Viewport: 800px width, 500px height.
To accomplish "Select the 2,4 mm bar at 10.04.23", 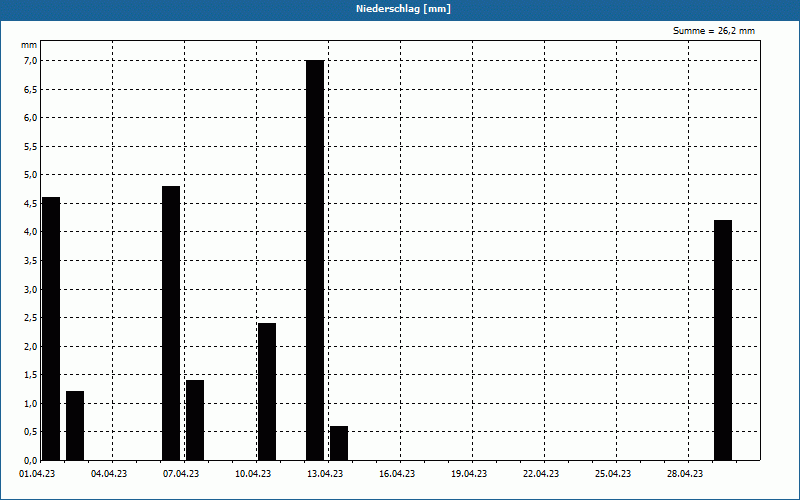I will 267,391.
